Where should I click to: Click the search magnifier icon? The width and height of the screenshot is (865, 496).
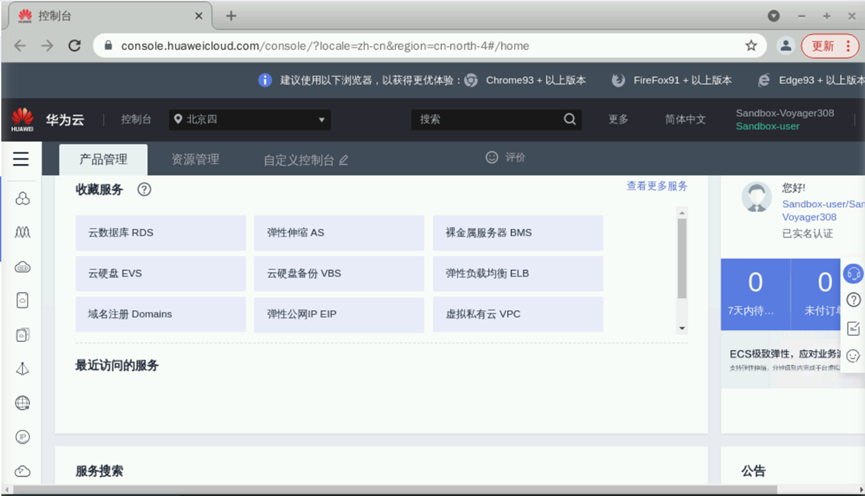pos(570,119)
